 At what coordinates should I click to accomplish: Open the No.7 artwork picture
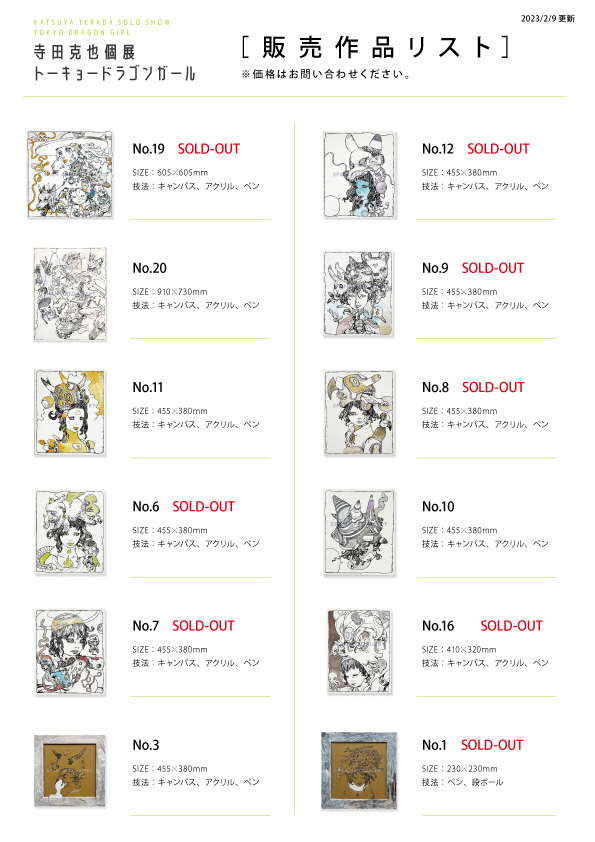[x=70, y=651]
